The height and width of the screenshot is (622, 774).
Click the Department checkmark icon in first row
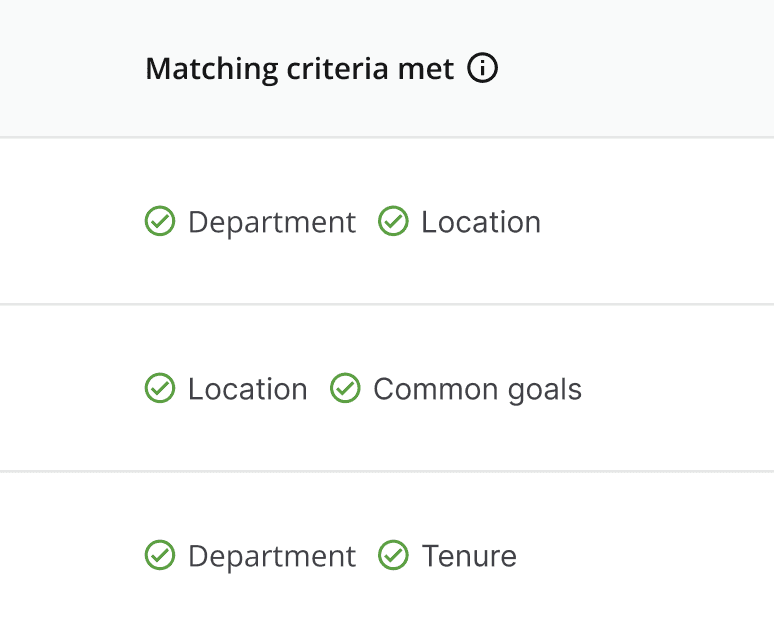point(160,222)
